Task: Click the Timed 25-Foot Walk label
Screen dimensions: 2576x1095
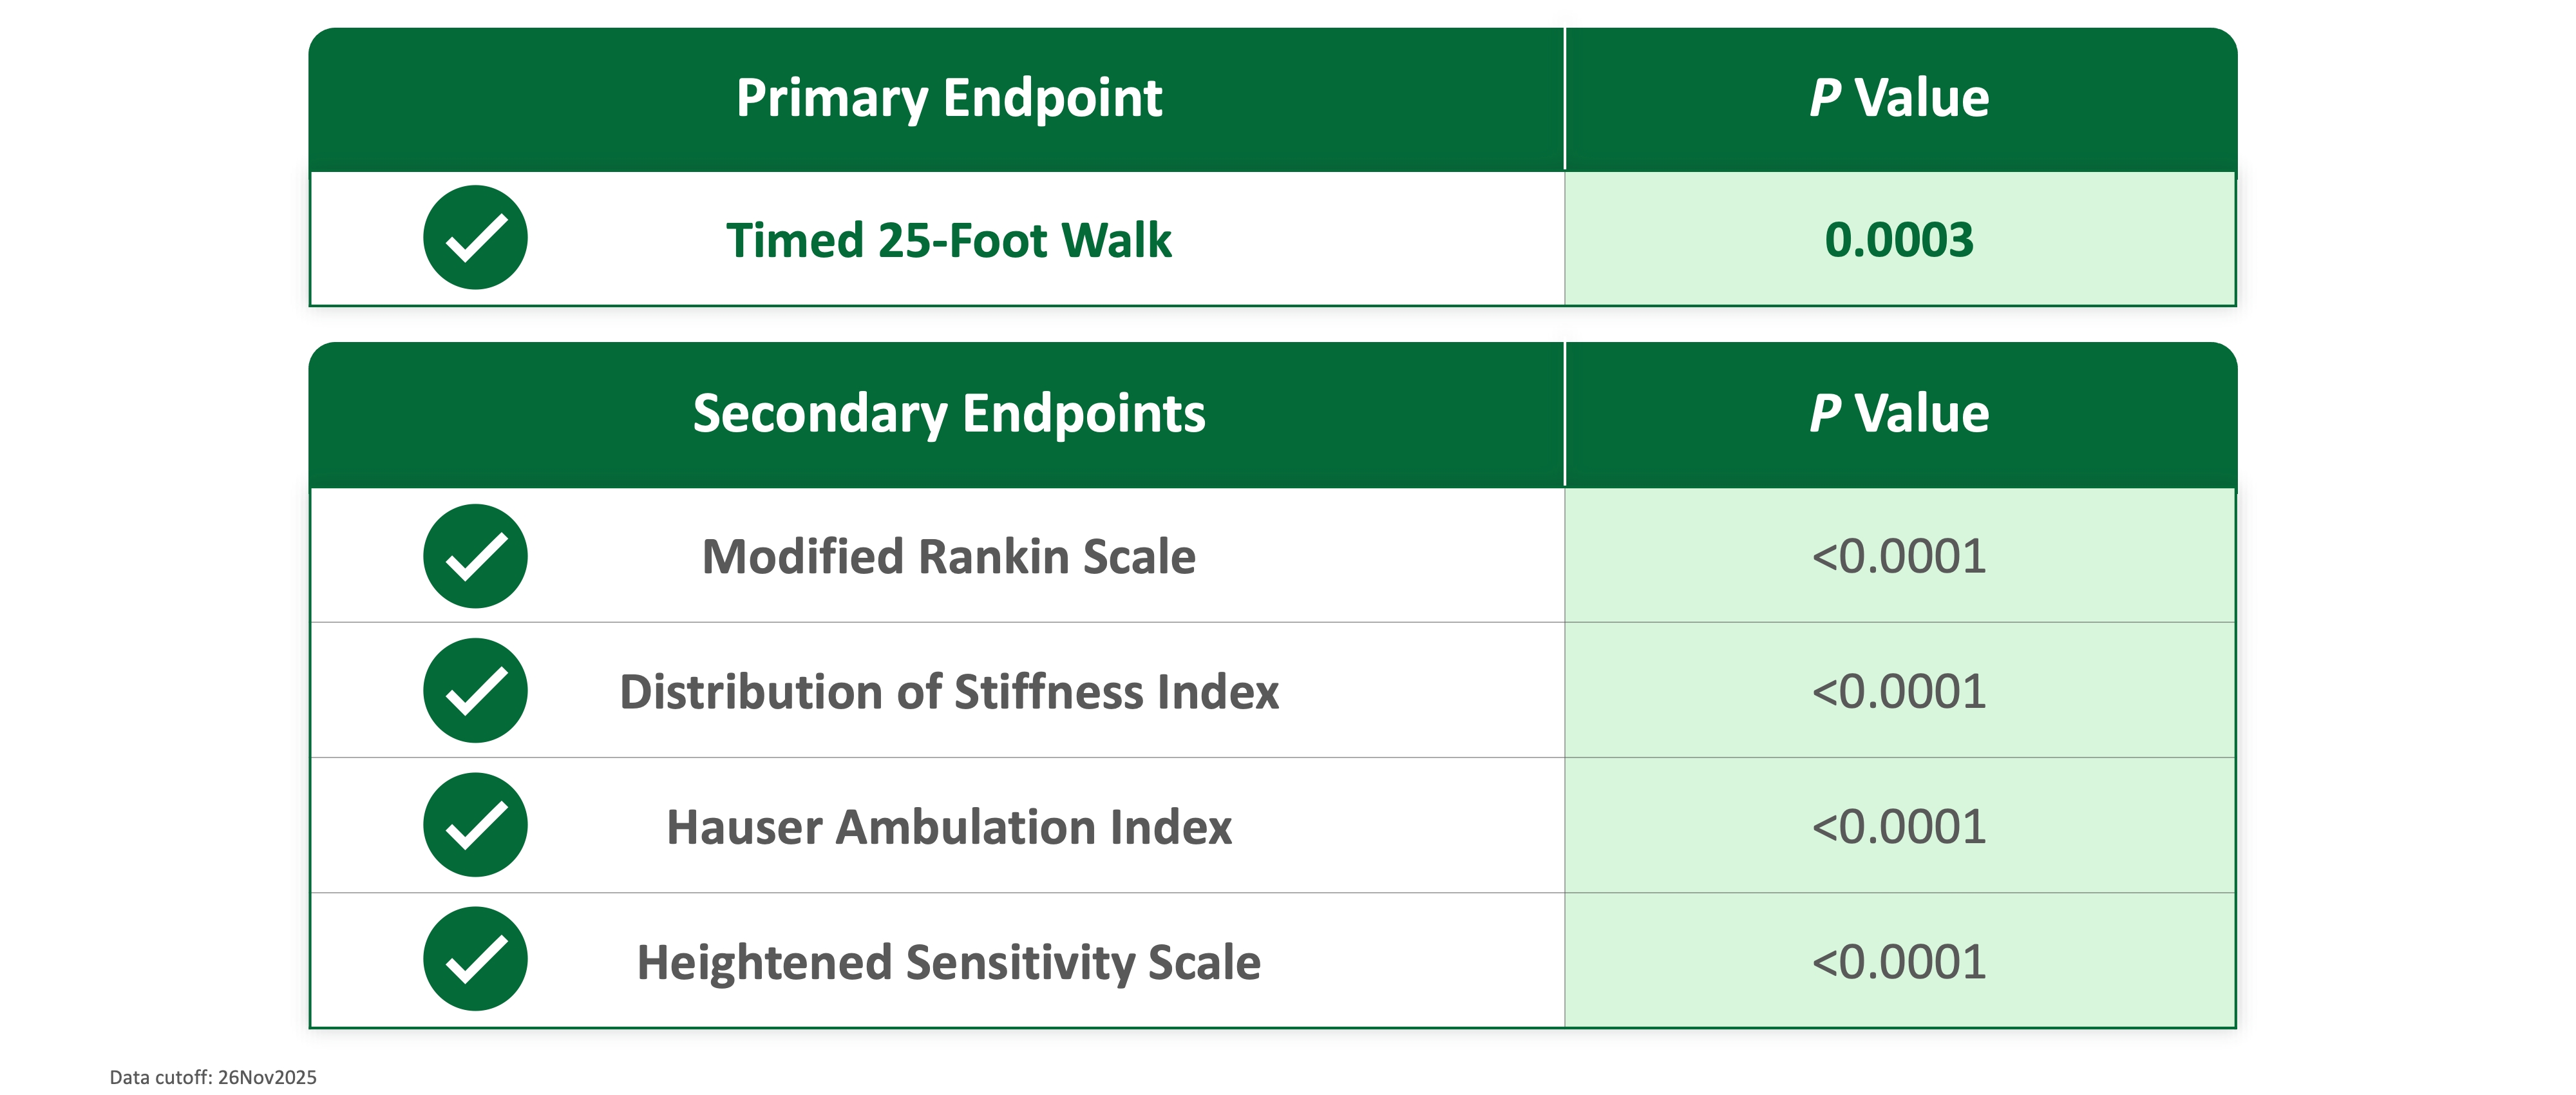Action: (x=948, y=241)
